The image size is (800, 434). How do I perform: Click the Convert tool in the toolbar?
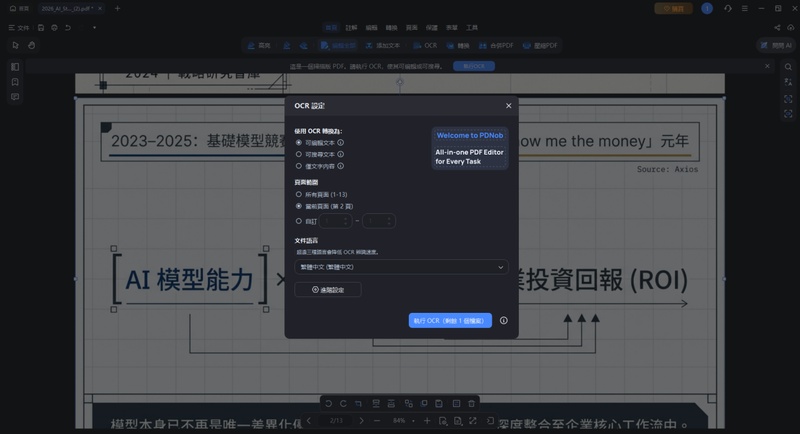coord(458,45)
